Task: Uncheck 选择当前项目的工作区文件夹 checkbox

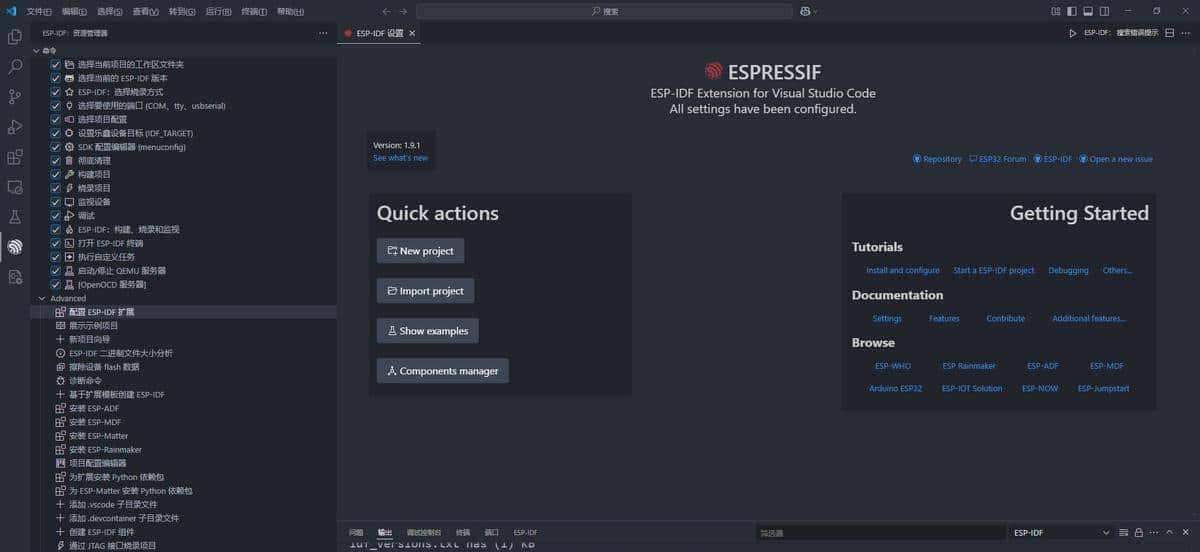Action: click(56, 64)
